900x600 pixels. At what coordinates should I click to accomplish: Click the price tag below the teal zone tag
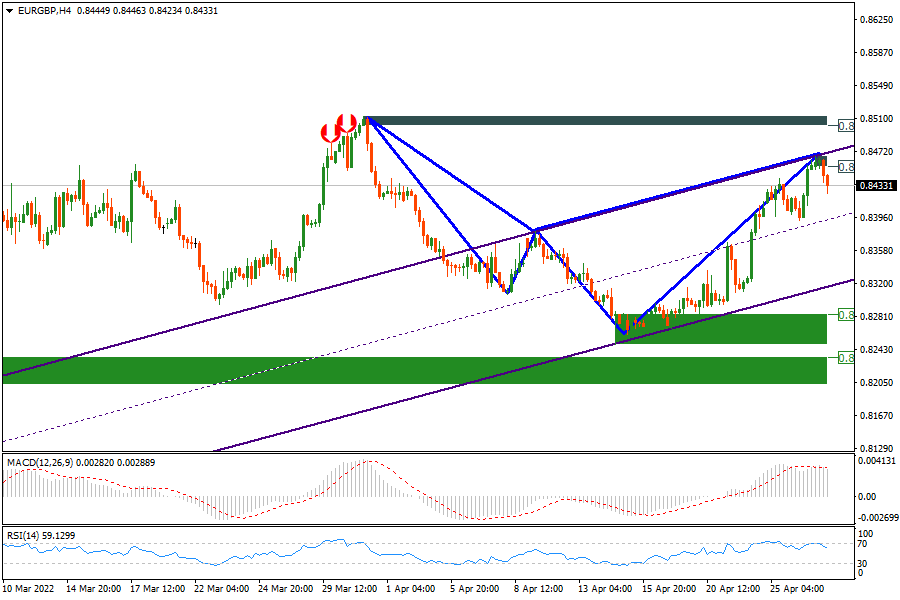[845, 167]
